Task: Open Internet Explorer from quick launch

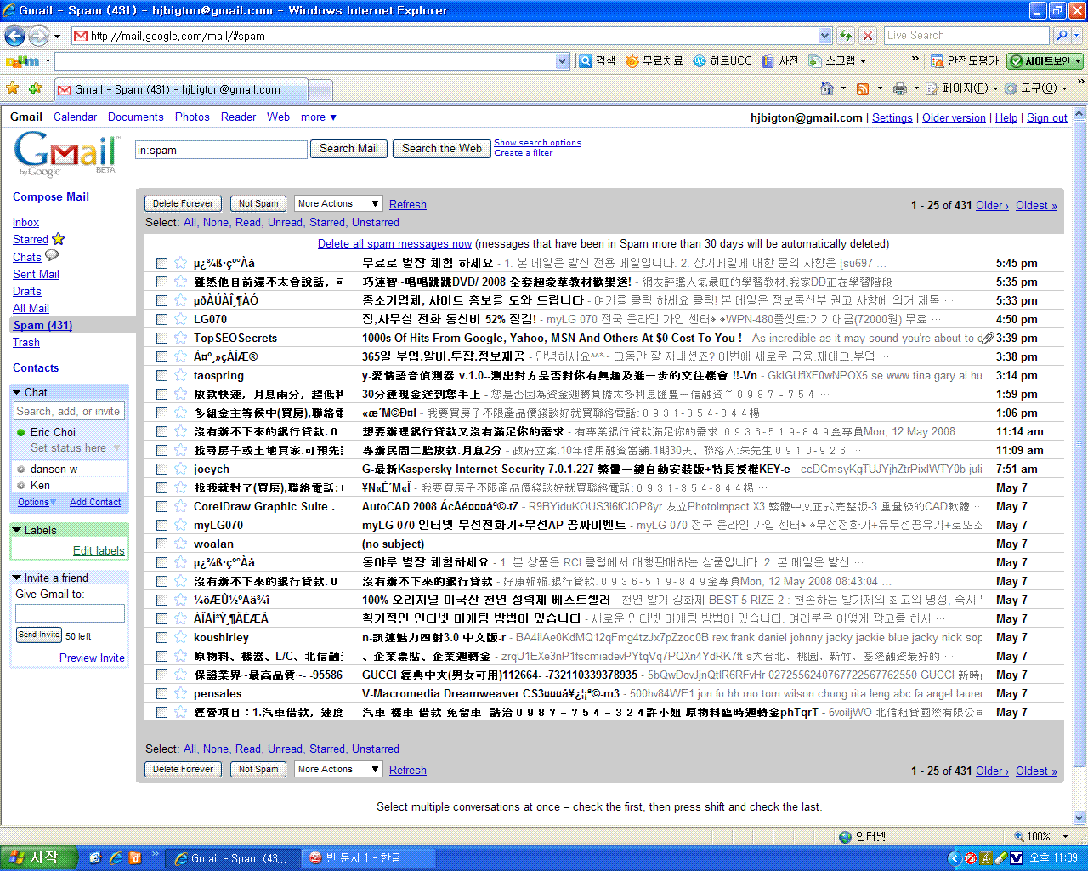Action: (115, 858)
